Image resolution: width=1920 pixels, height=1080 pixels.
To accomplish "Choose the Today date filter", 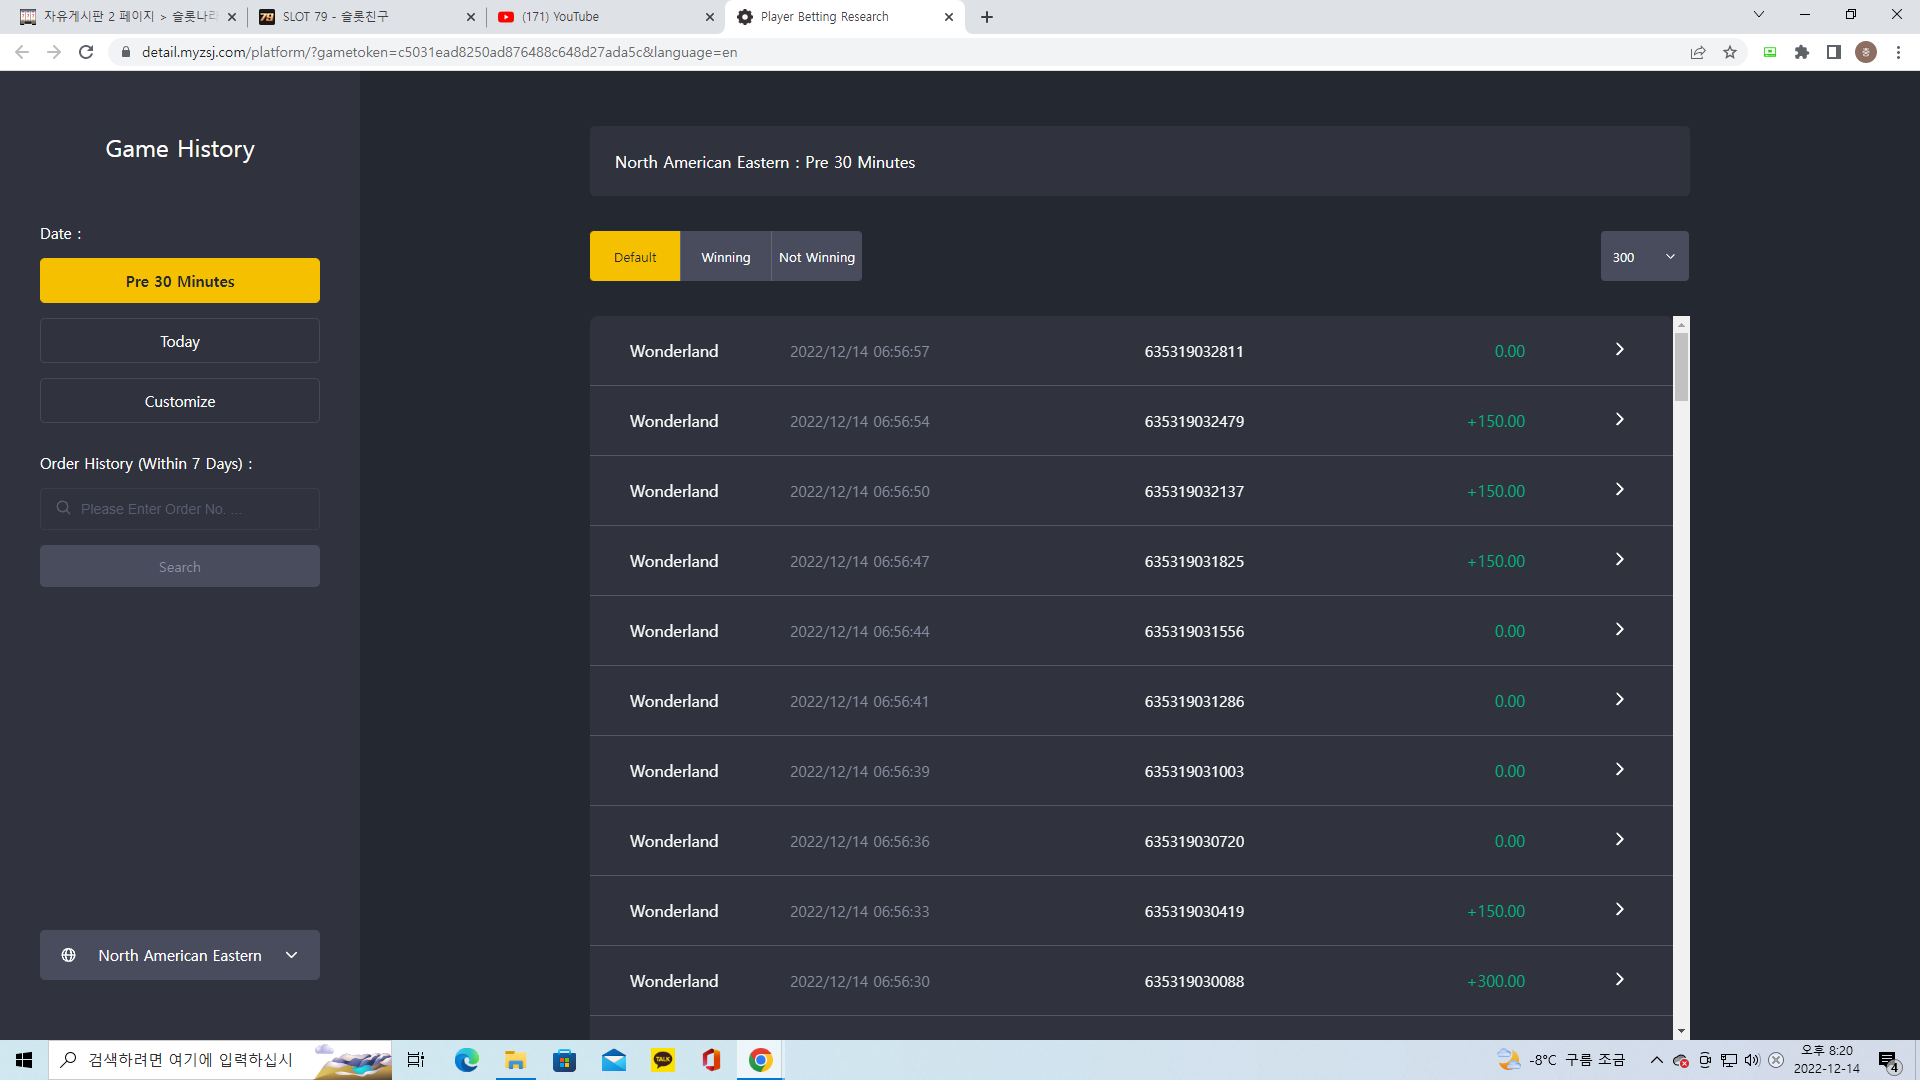I will coord(180,341).
